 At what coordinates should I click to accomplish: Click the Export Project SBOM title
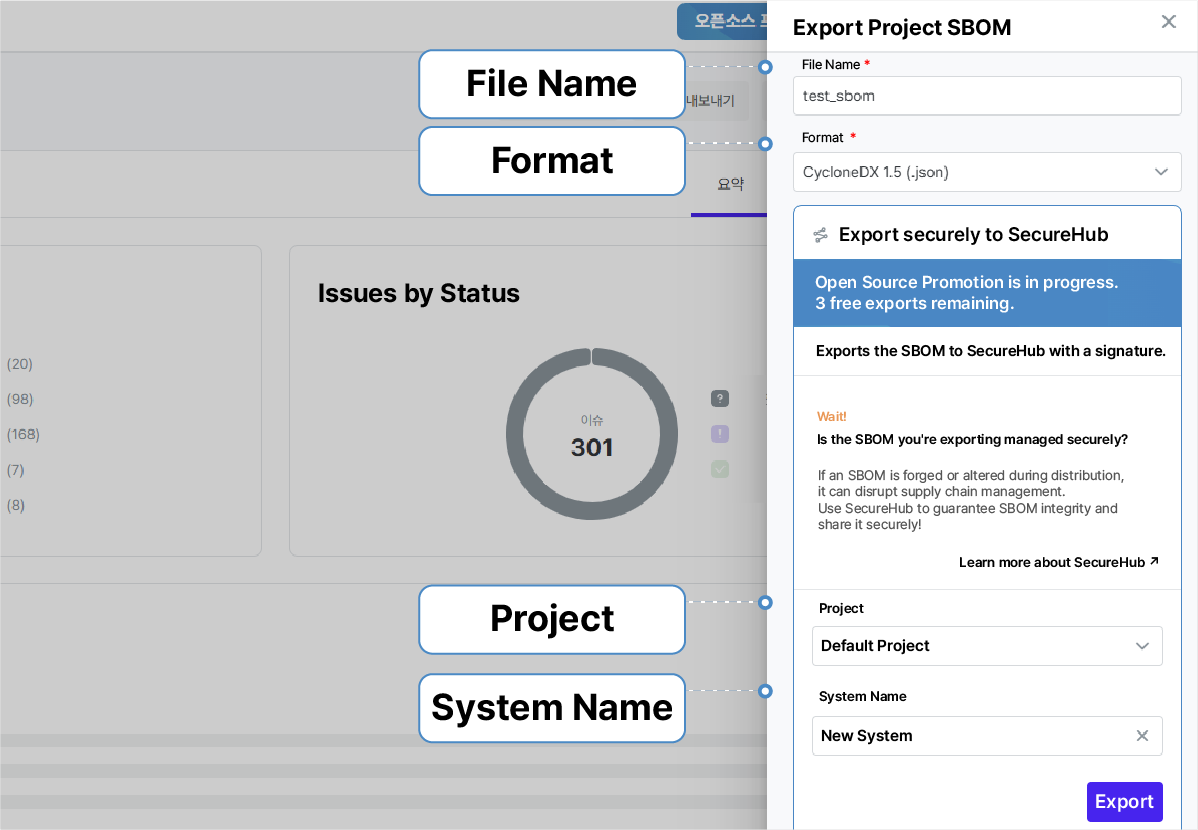(x=902, y=28)
